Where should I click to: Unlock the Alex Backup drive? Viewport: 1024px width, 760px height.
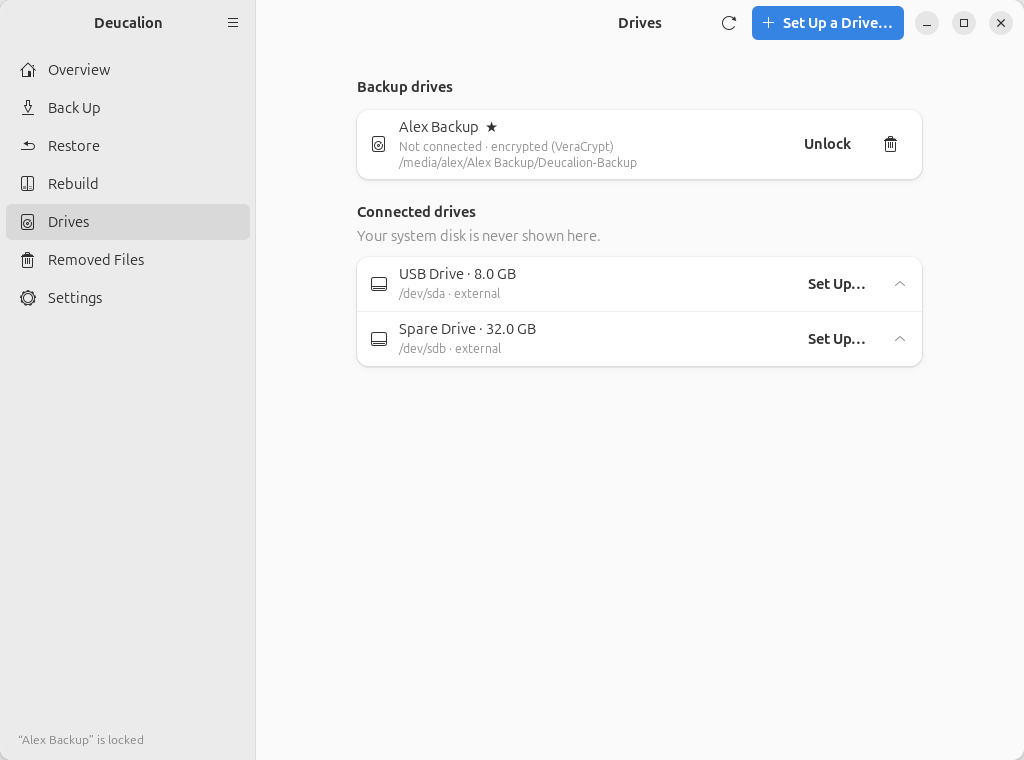(827, 144)
